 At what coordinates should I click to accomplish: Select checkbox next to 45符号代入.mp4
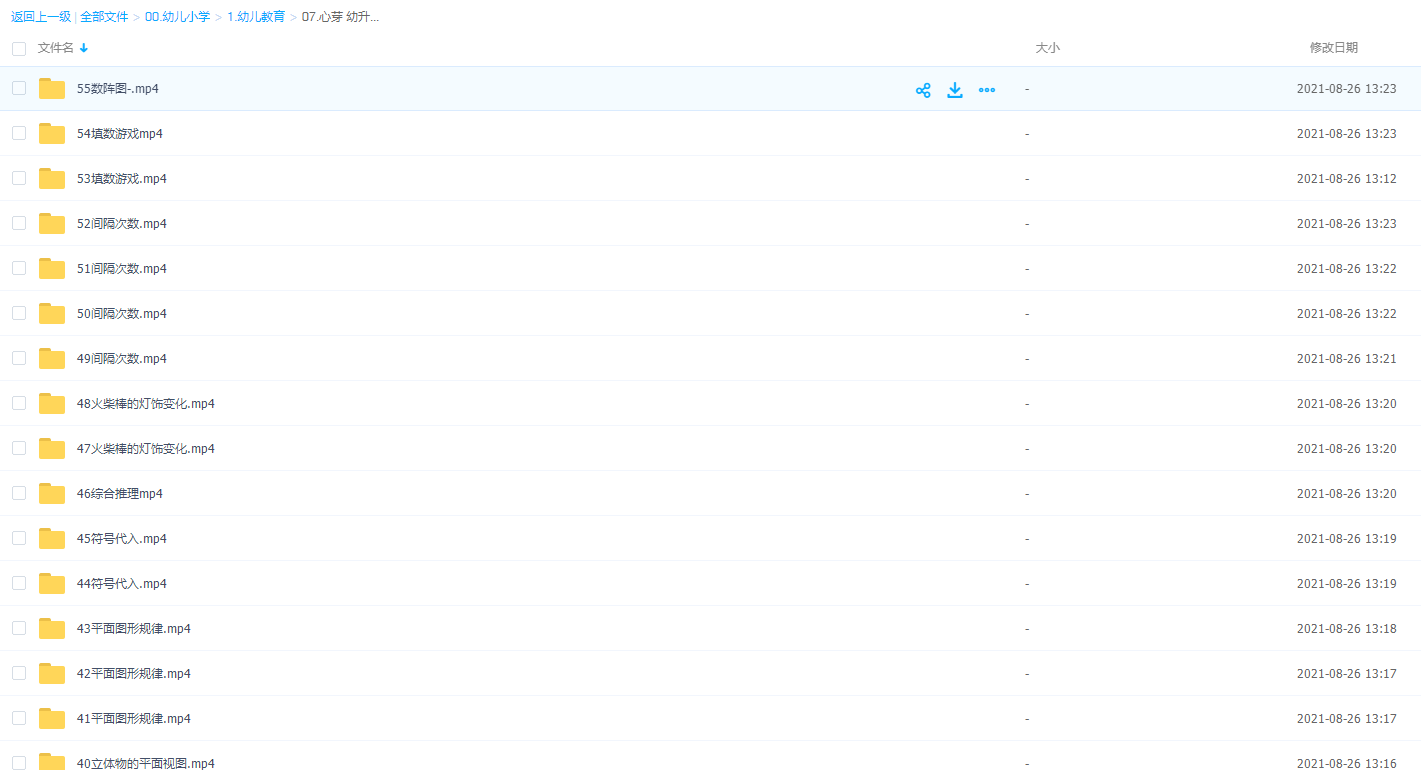point(19,538)
